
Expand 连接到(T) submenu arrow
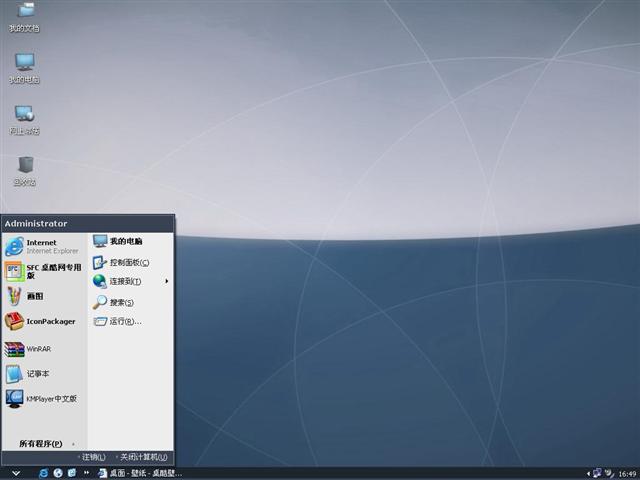167,281
